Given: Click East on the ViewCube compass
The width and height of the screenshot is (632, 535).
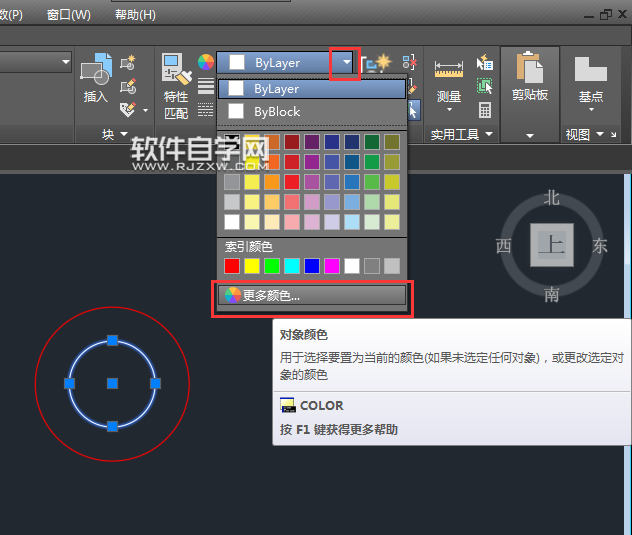Looking at the screenshot, I should (x=600, y=246).
